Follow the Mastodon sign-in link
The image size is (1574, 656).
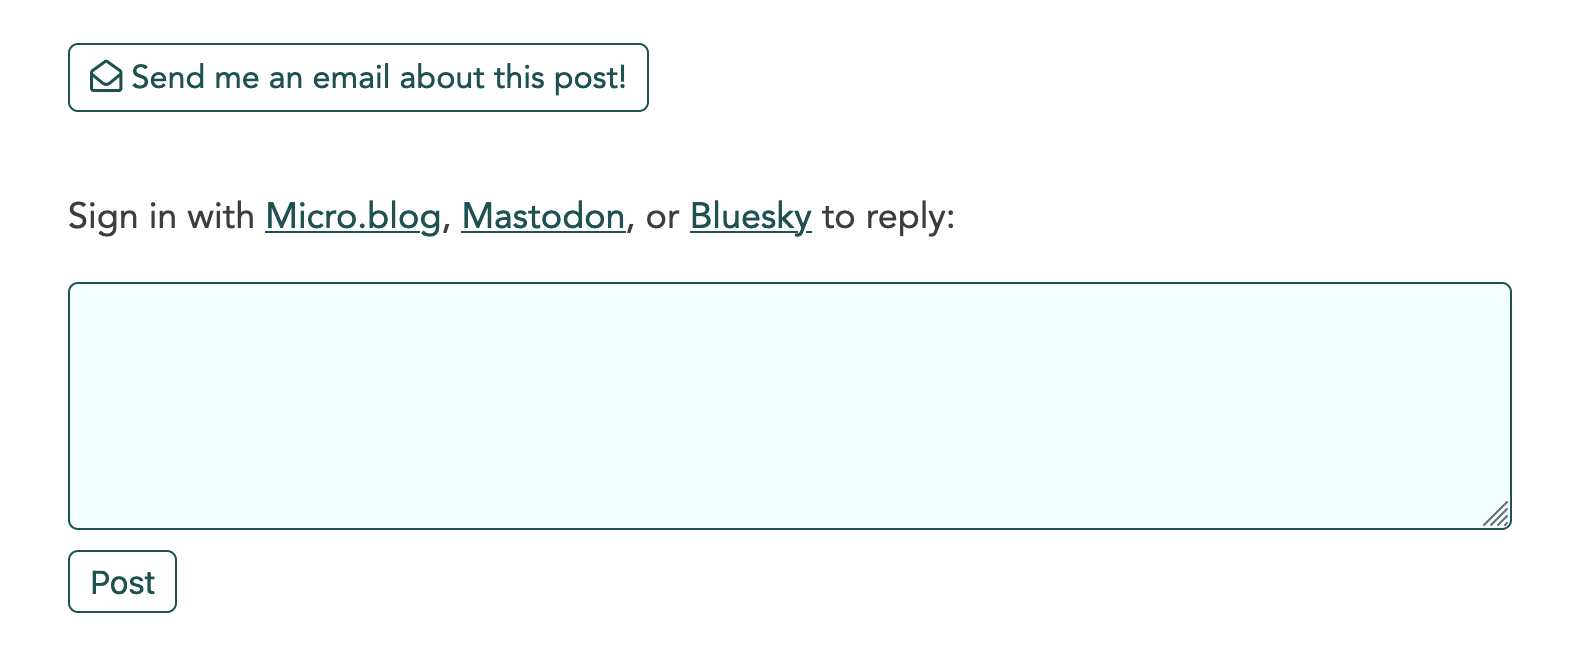pyautogui.click(x=543, y=216)
